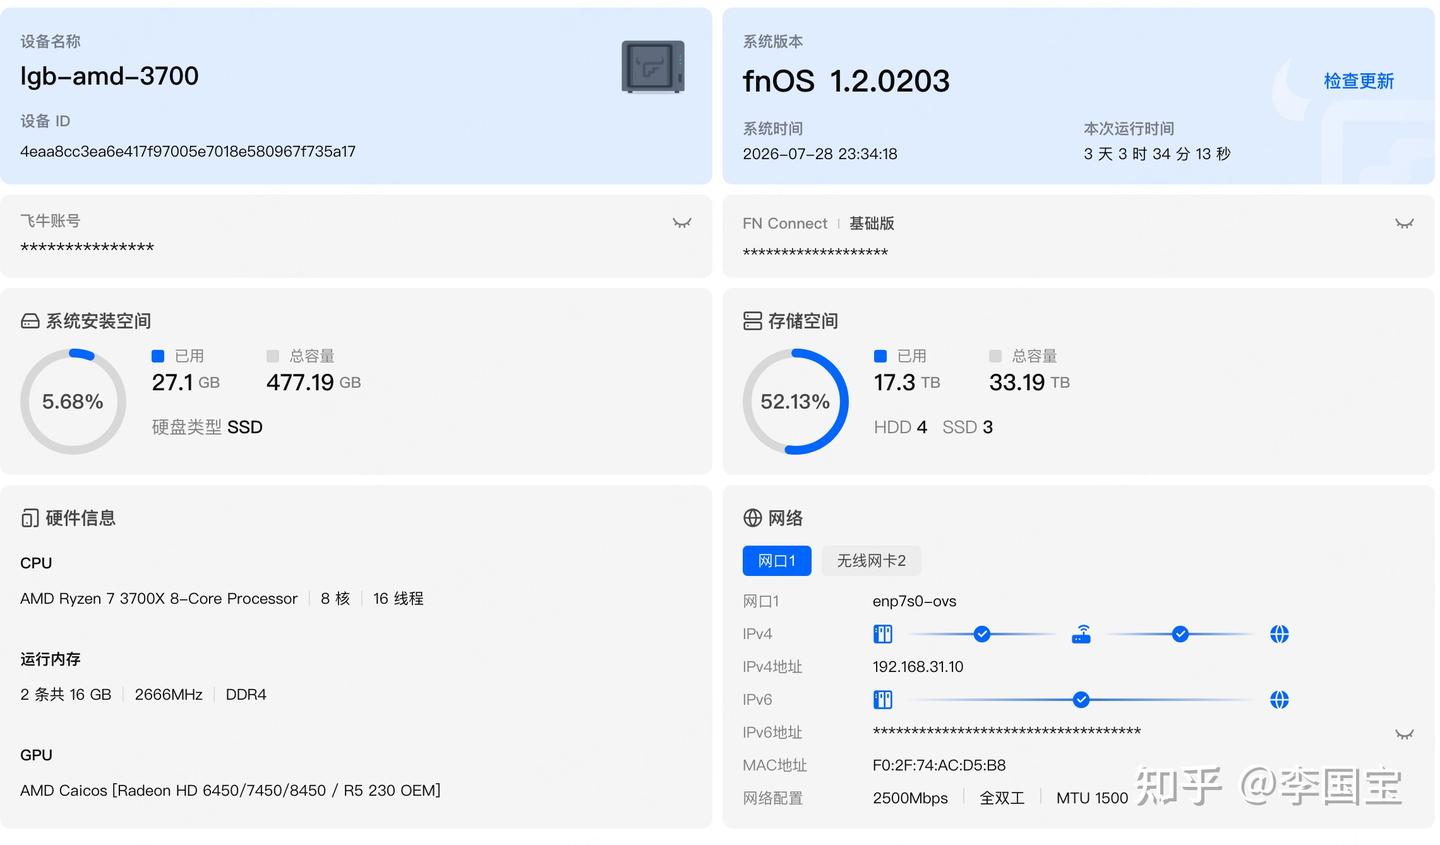
Task: Click the HDD 4 count
Action: (x=900, y=427)
